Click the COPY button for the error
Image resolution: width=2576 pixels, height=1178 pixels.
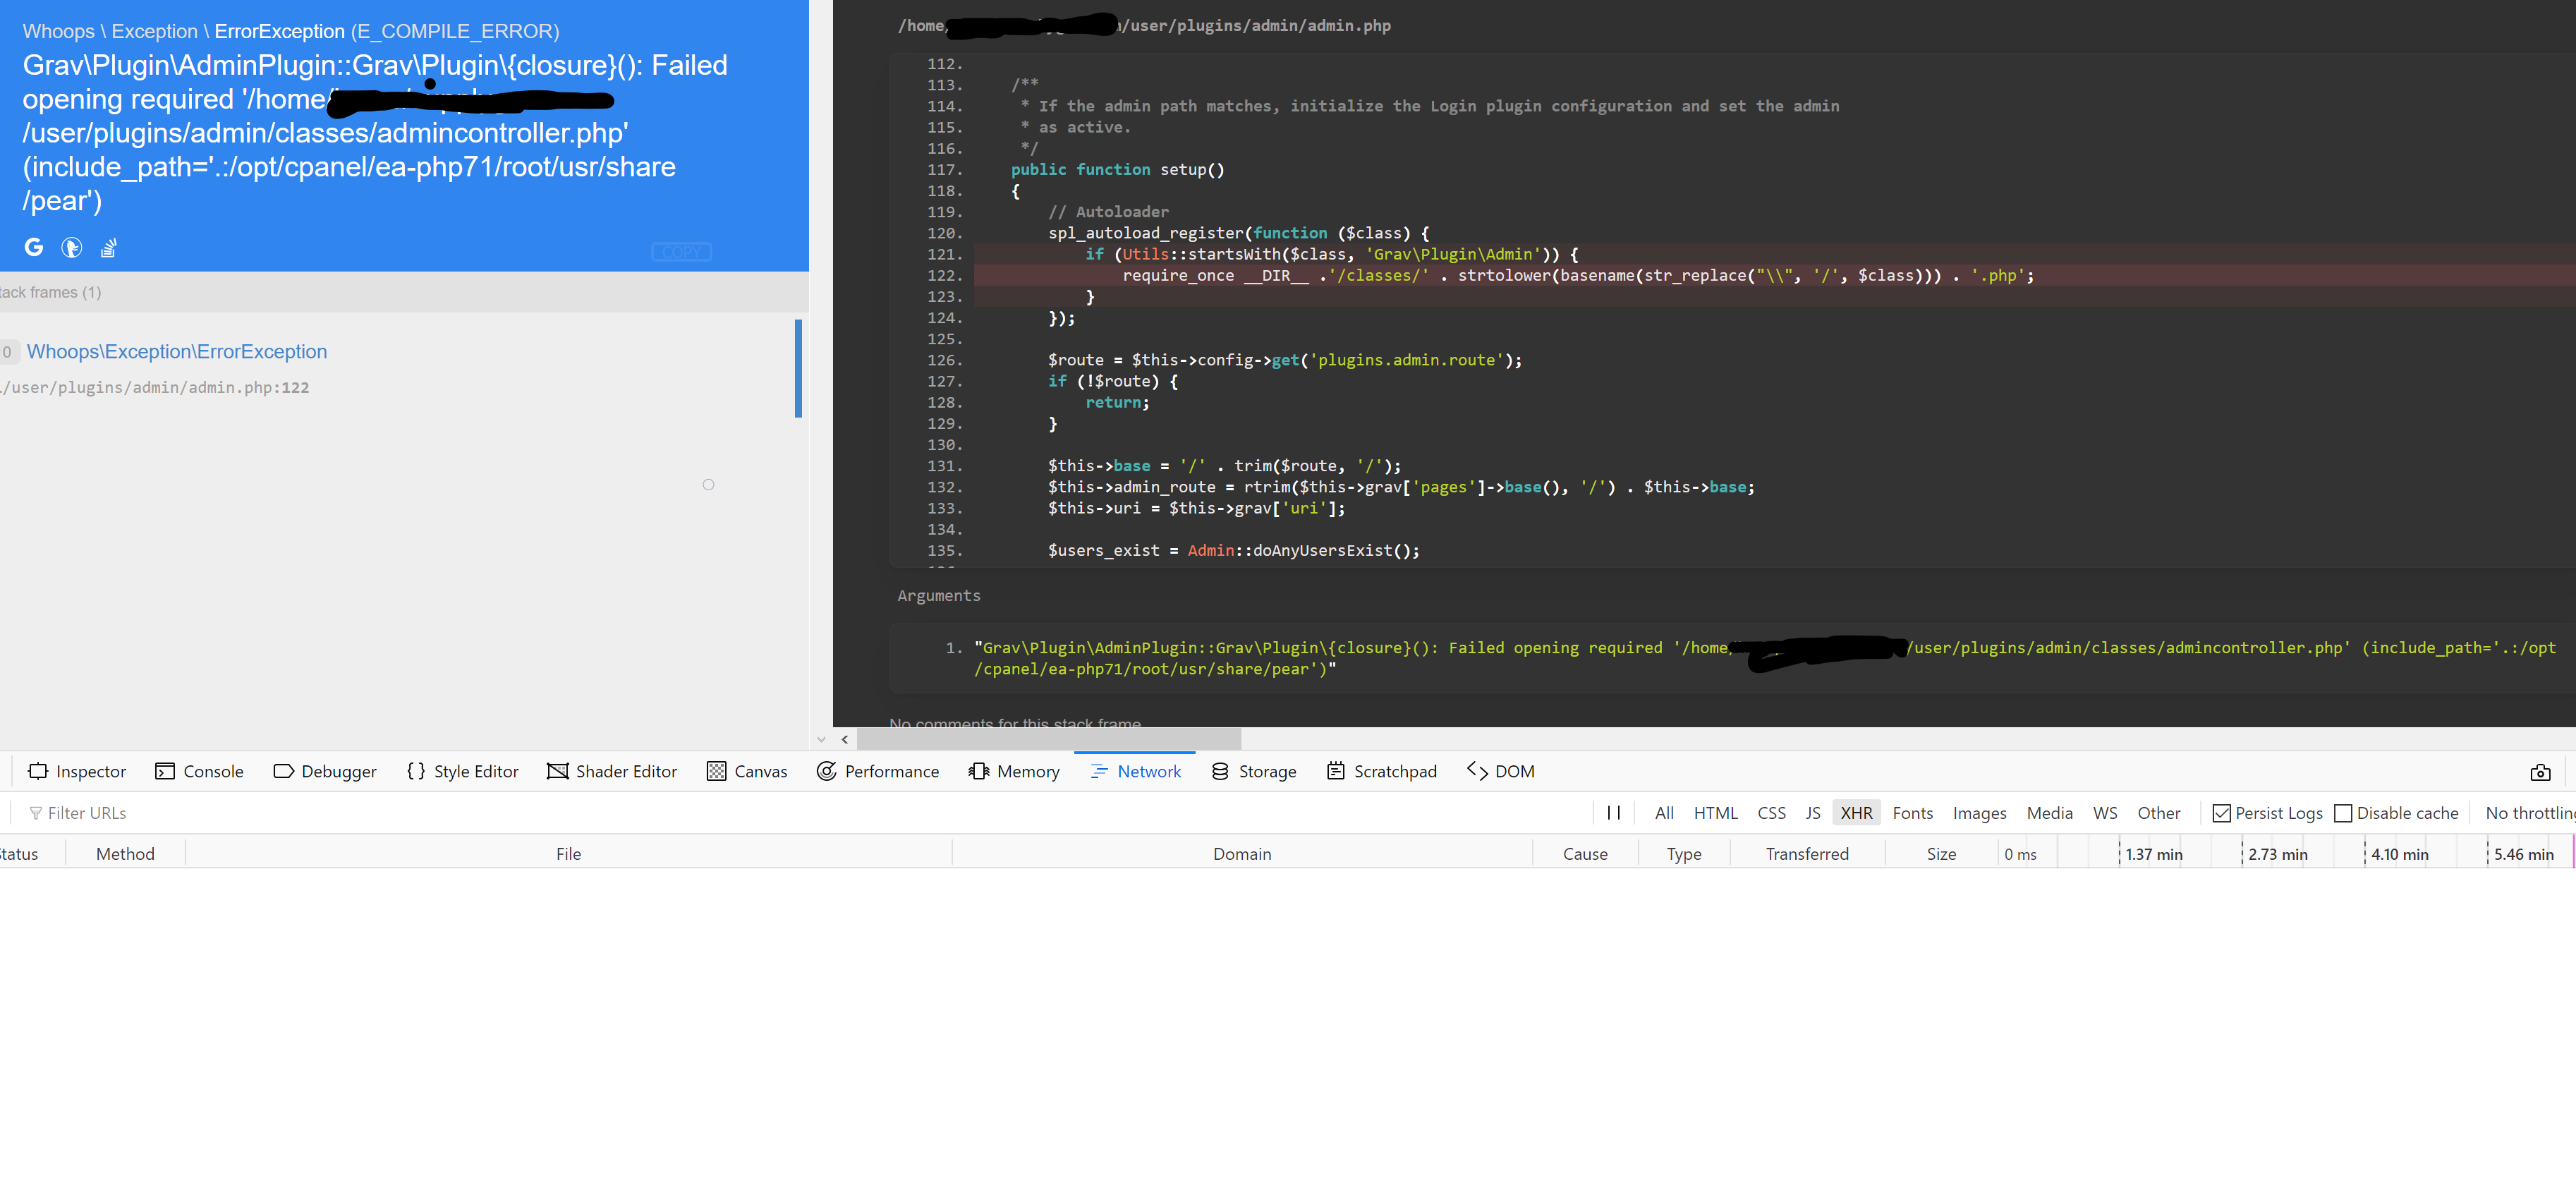[x=681, y=251]
